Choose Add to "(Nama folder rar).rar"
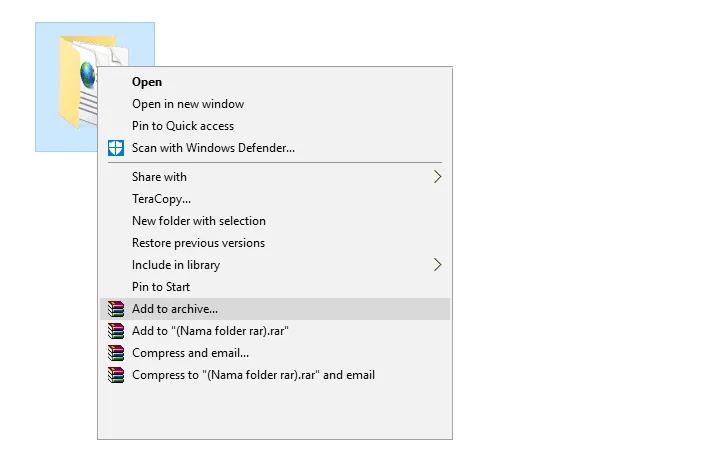The width and height of the screenshot is (705, 456). click(275, 331)
